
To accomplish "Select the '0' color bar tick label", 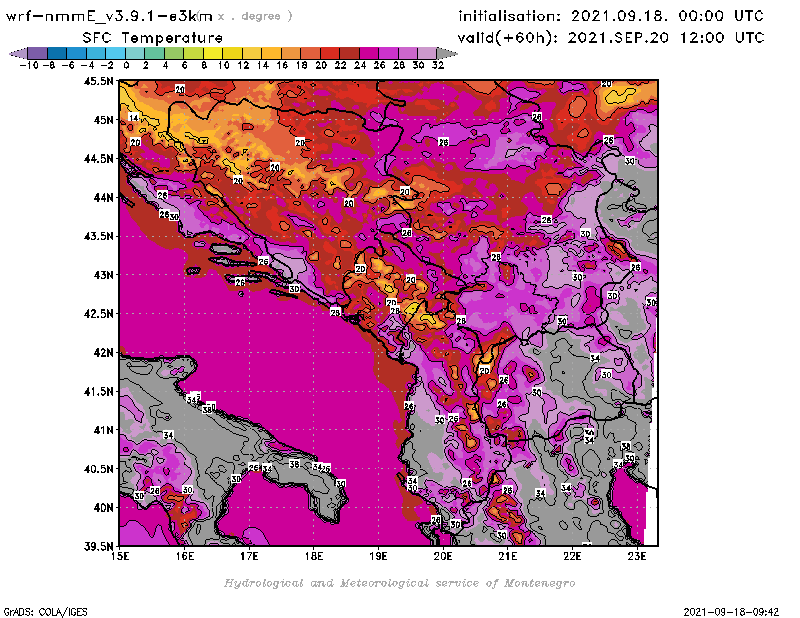I will click(x=126, y=65).
